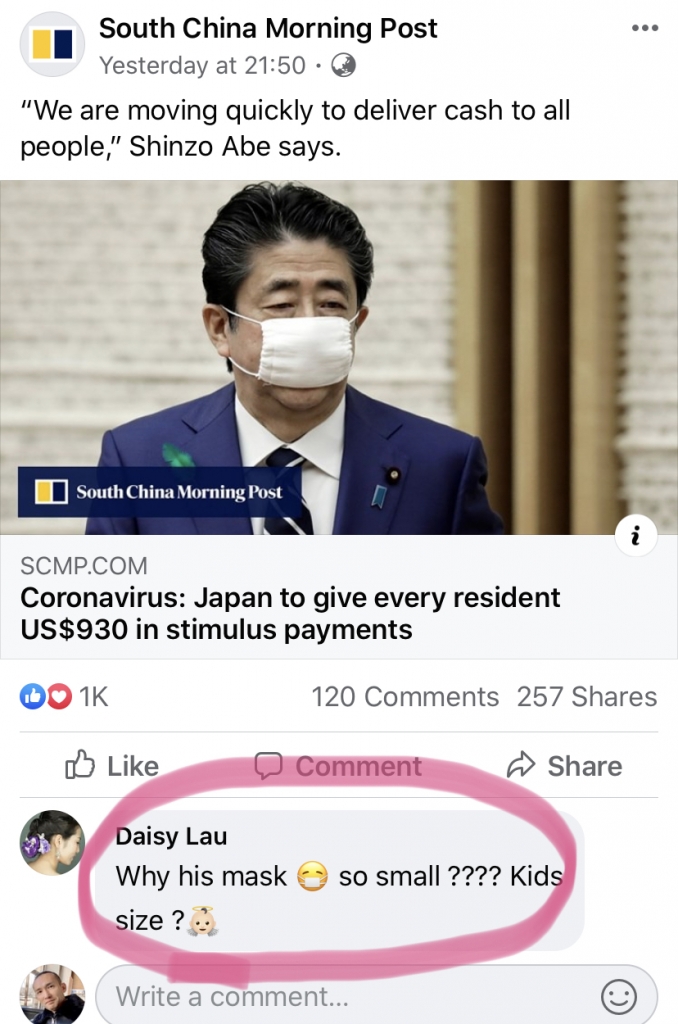Like the post with thumbs-up button
The image size is (678, 1024).
point(112,765)
